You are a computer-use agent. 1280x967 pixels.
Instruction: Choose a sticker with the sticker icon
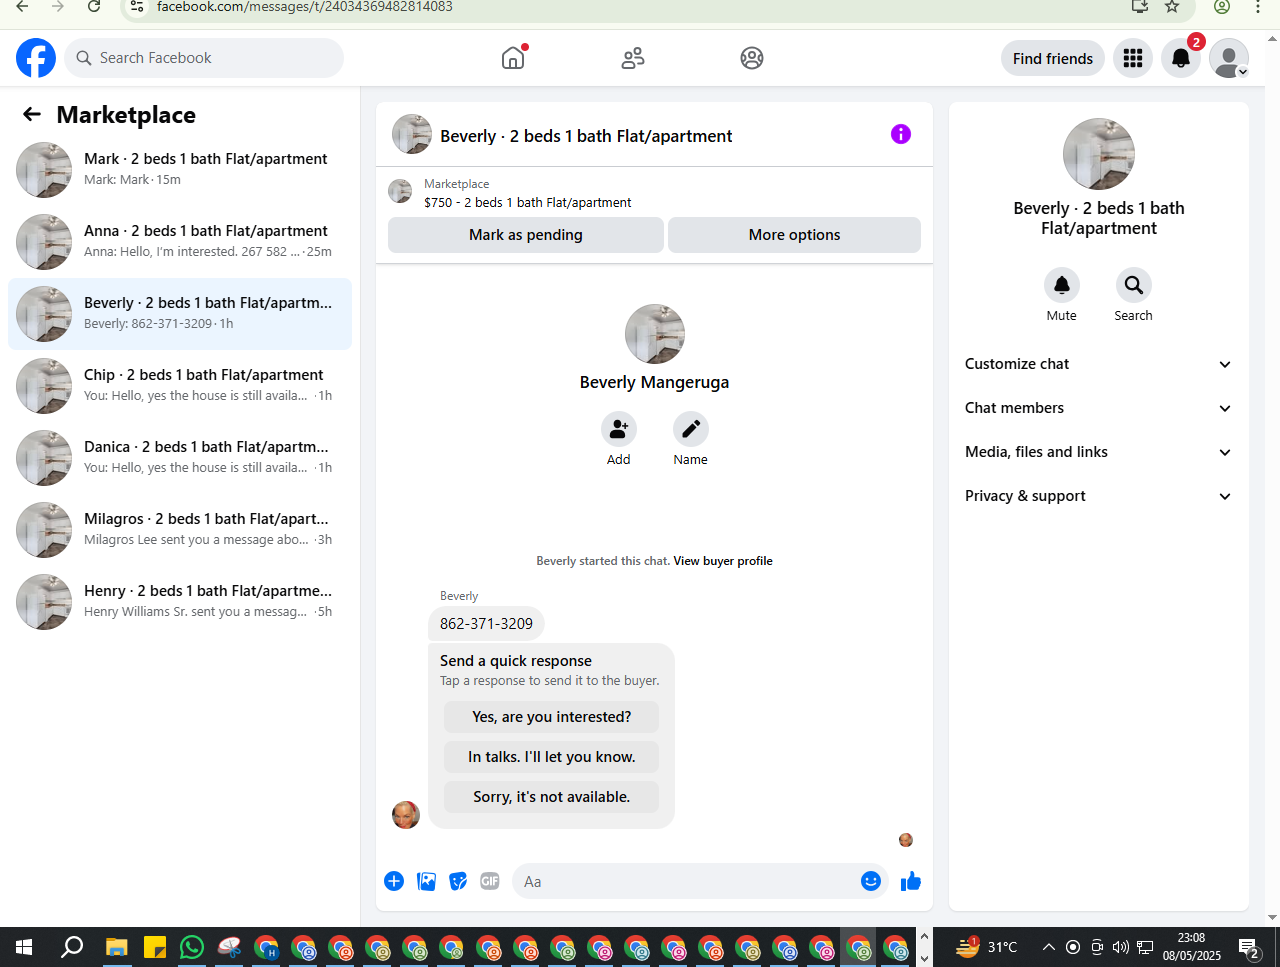pos(458,881)
